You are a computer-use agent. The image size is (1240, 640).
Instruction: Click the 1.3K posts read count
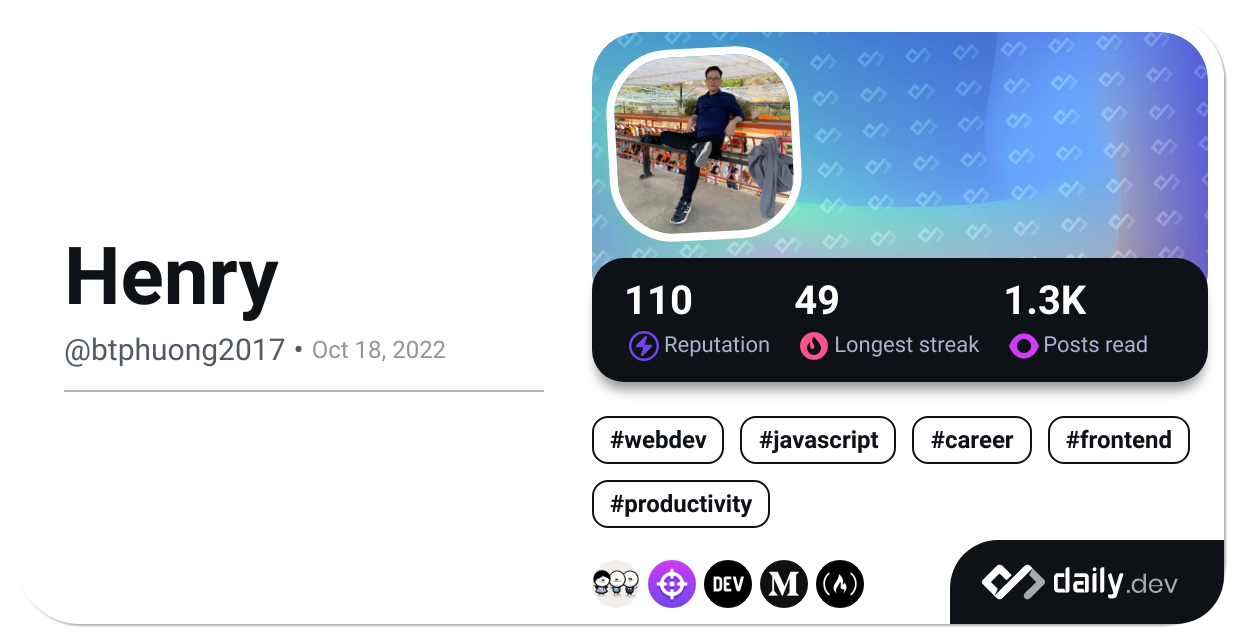tap(1045, 301)
